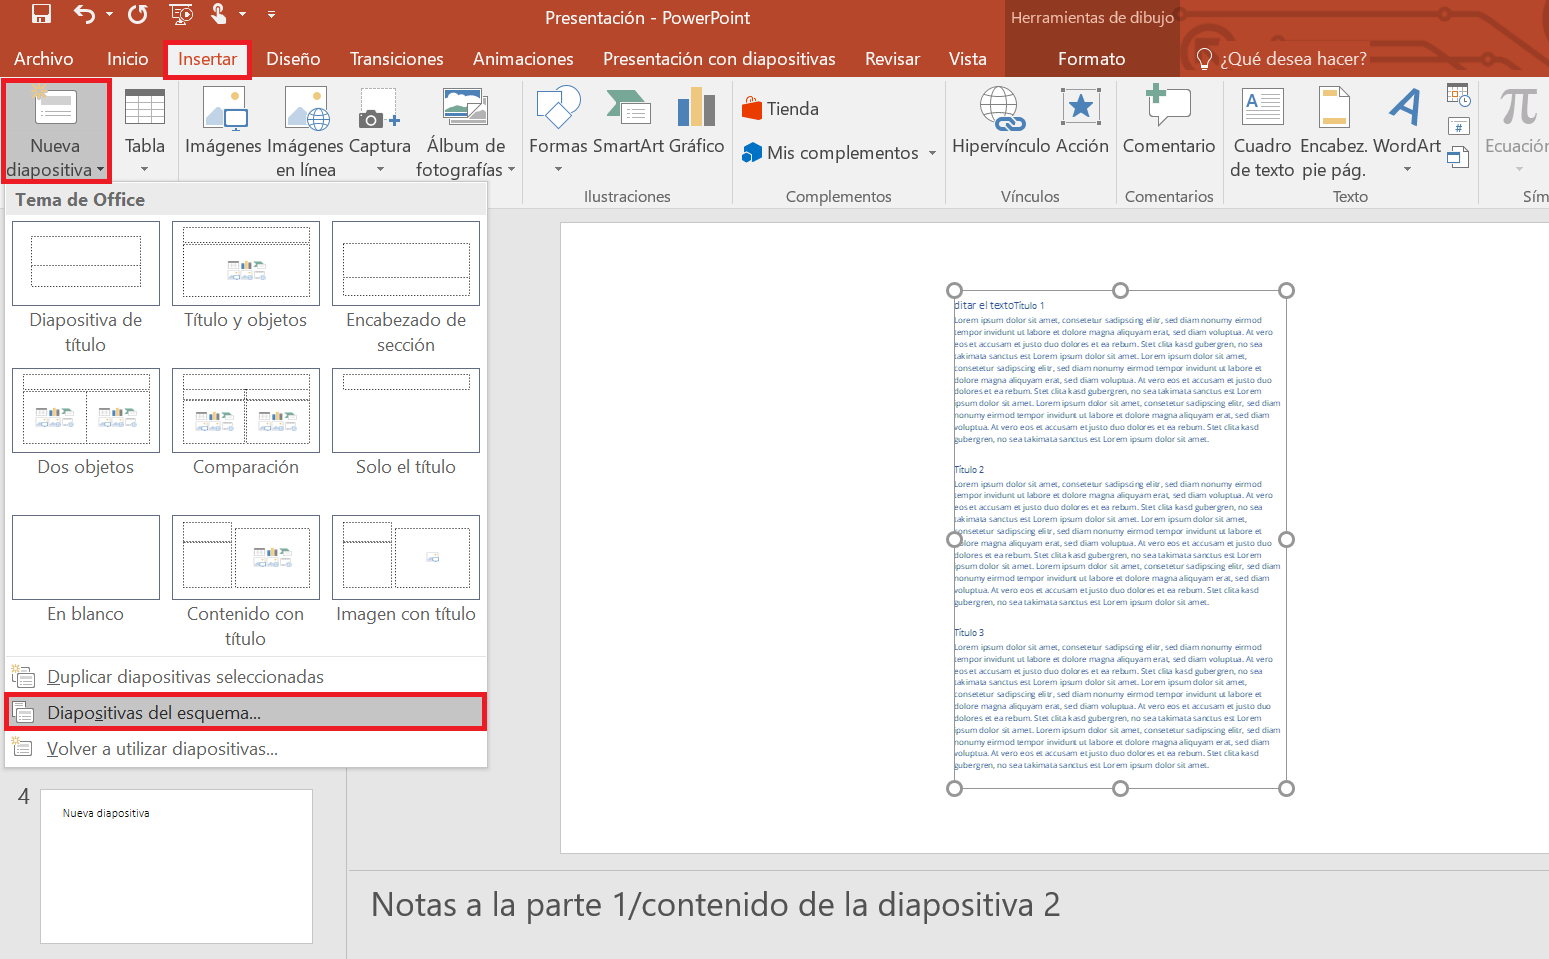The image size is (1549, 959).
Task: Click in the slide notes area
Action: [948, 905]
